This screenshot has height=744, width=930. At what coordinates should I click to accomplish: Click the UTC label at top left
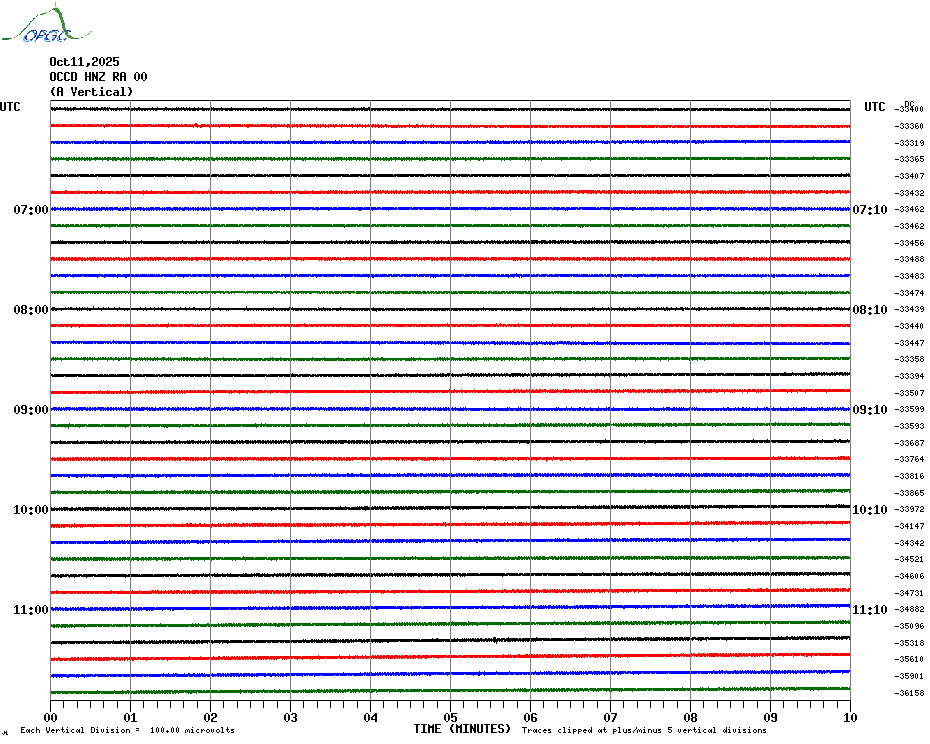point(10,107)
